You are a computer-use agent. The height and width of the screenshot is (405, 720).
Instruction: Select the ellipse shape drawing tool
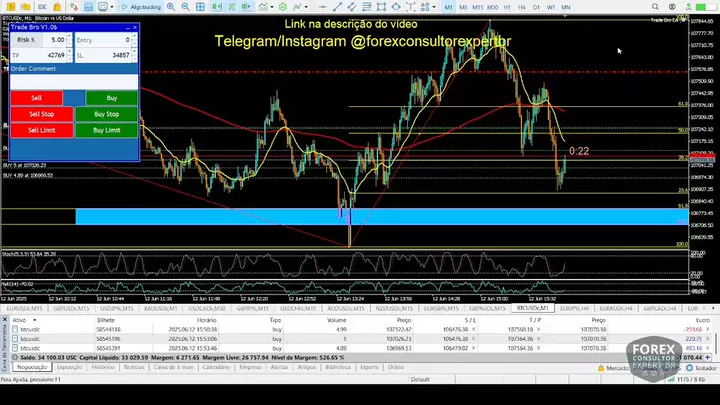(x=396, y=7)
